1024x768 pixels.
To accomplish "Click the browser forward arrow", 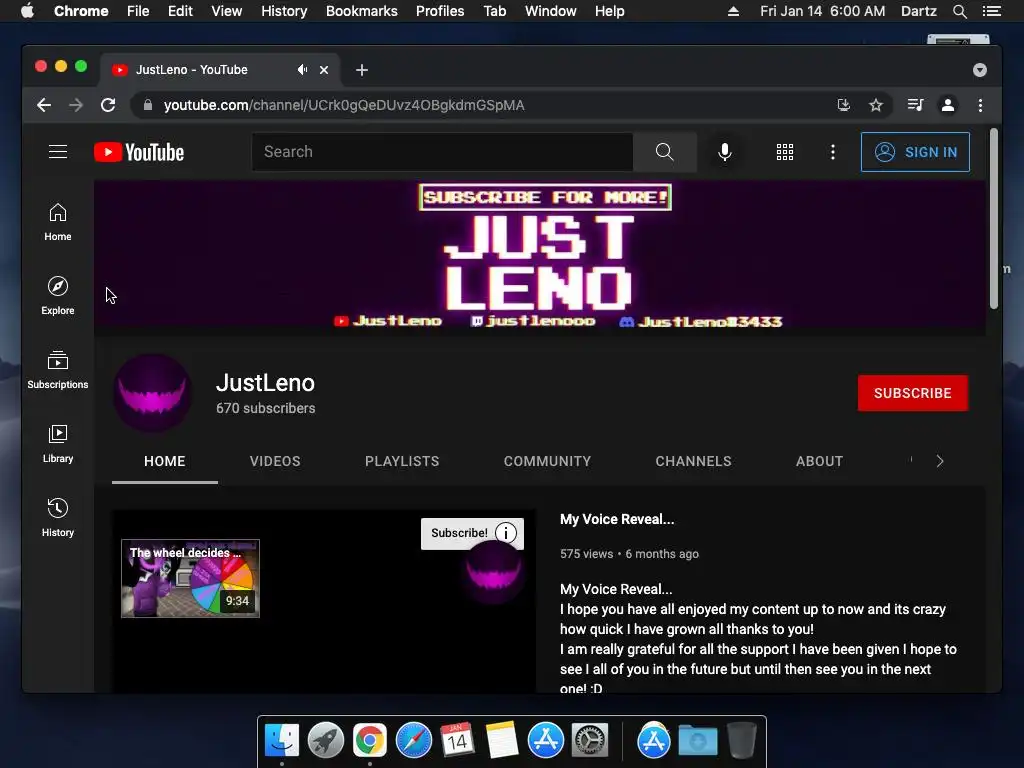I will (x=76, y=105).
